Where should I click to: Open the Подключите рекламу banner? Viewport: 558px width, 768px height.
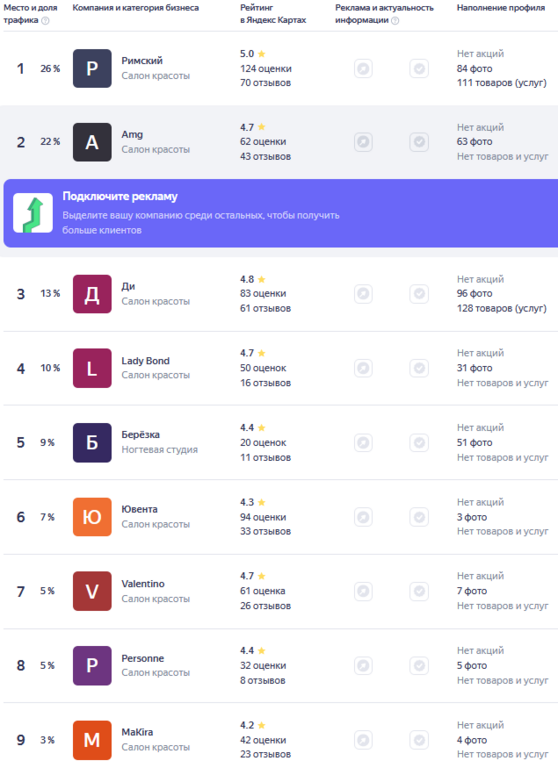[281, 213]
